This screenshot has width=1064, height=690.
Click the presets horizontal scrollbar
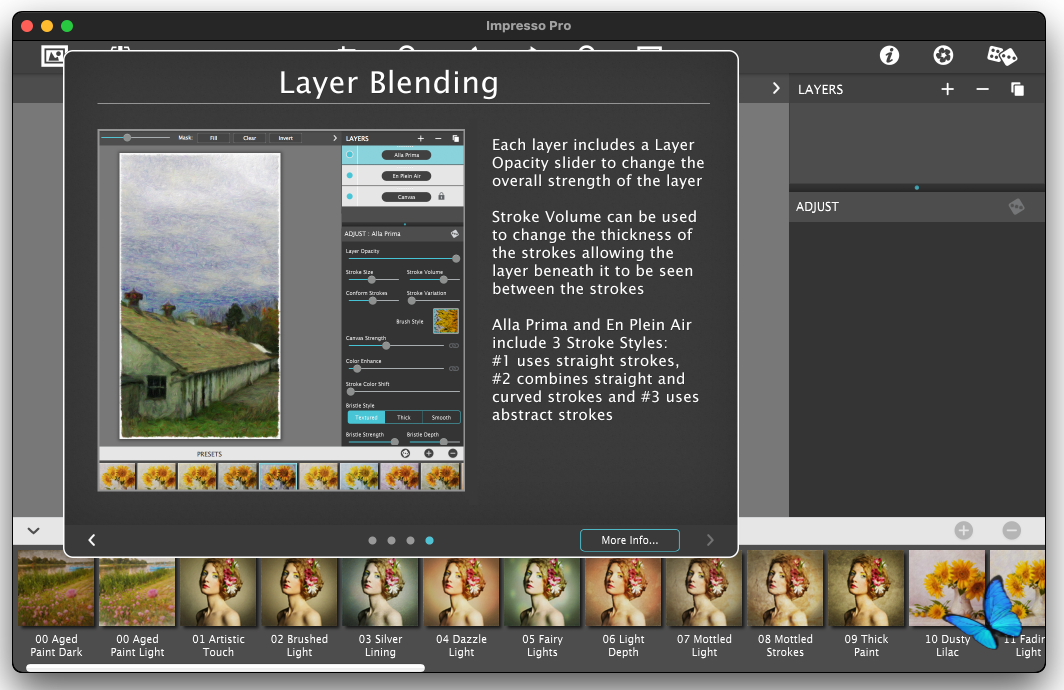(x=225, y=668)
